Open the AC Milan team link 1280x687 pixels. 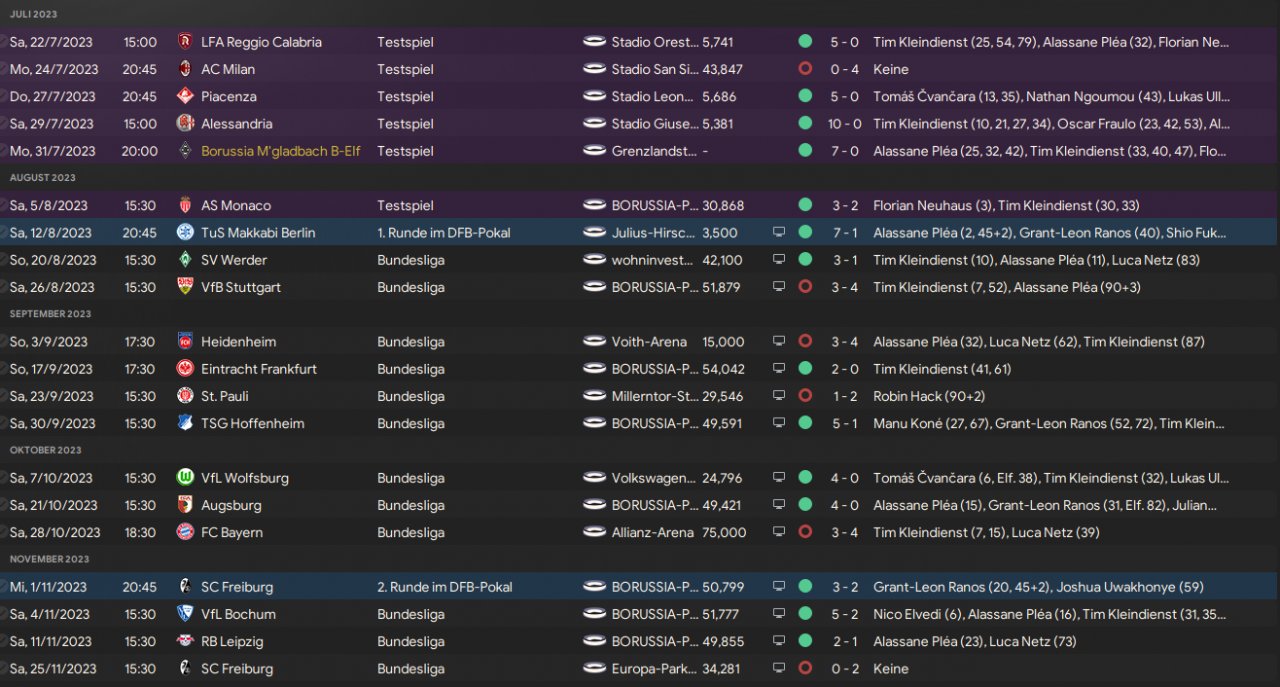coord(228,69)
